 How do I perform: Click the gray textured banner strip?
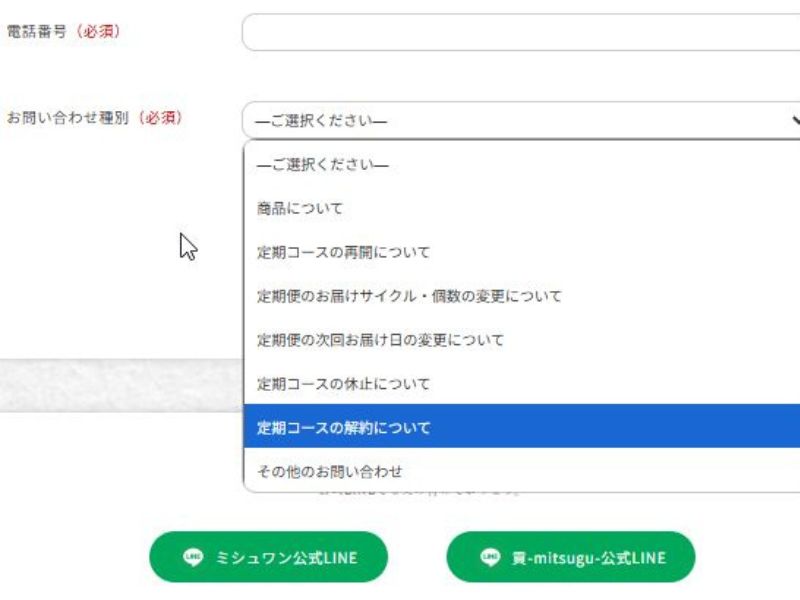click(x=121, y=385)
